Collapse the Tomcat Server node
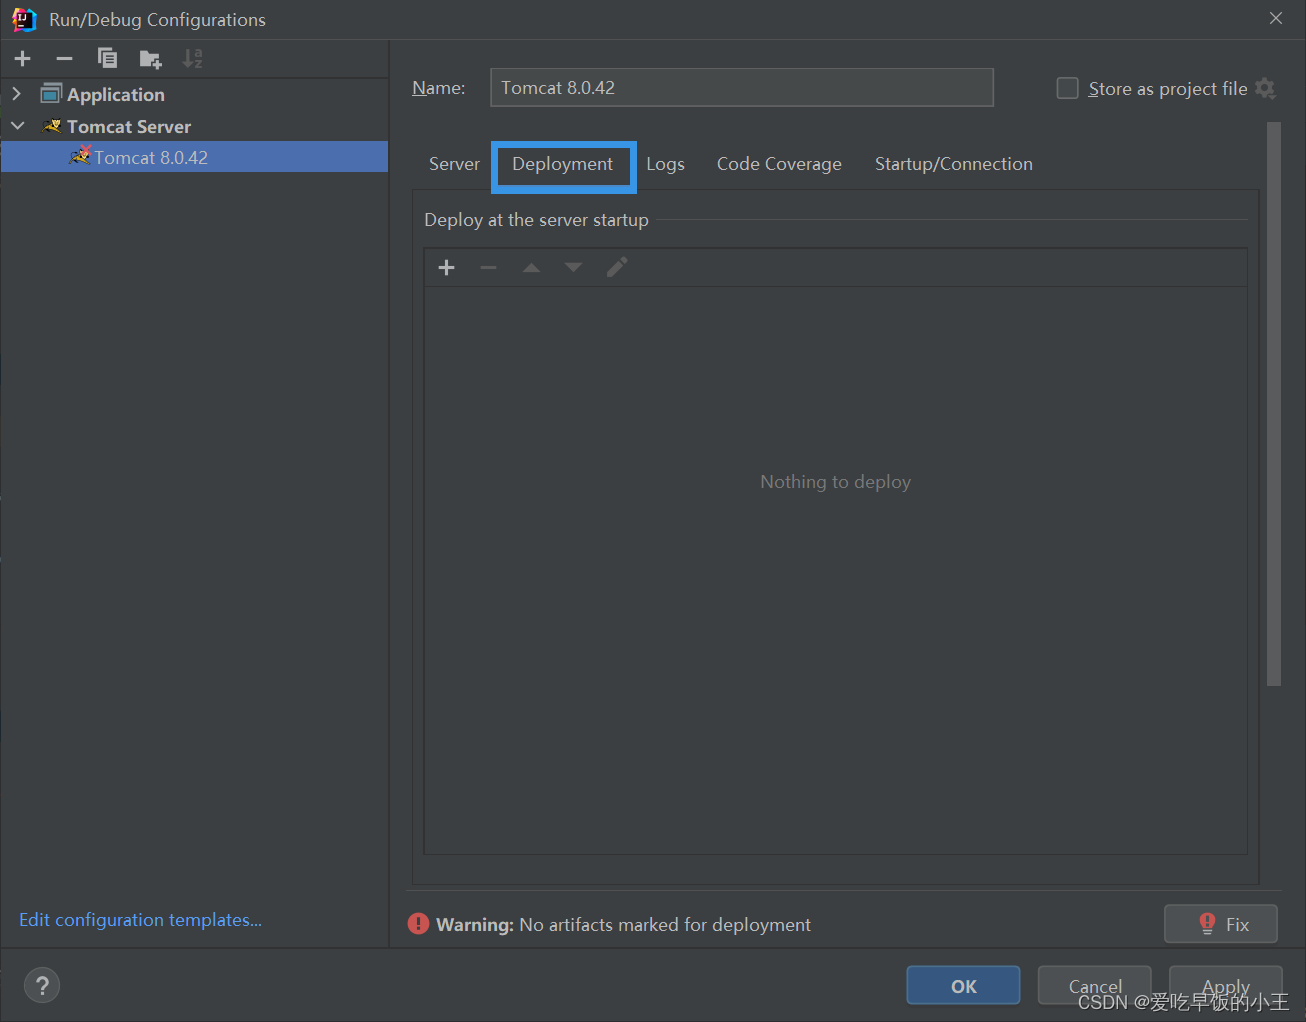 pos(17,126)
